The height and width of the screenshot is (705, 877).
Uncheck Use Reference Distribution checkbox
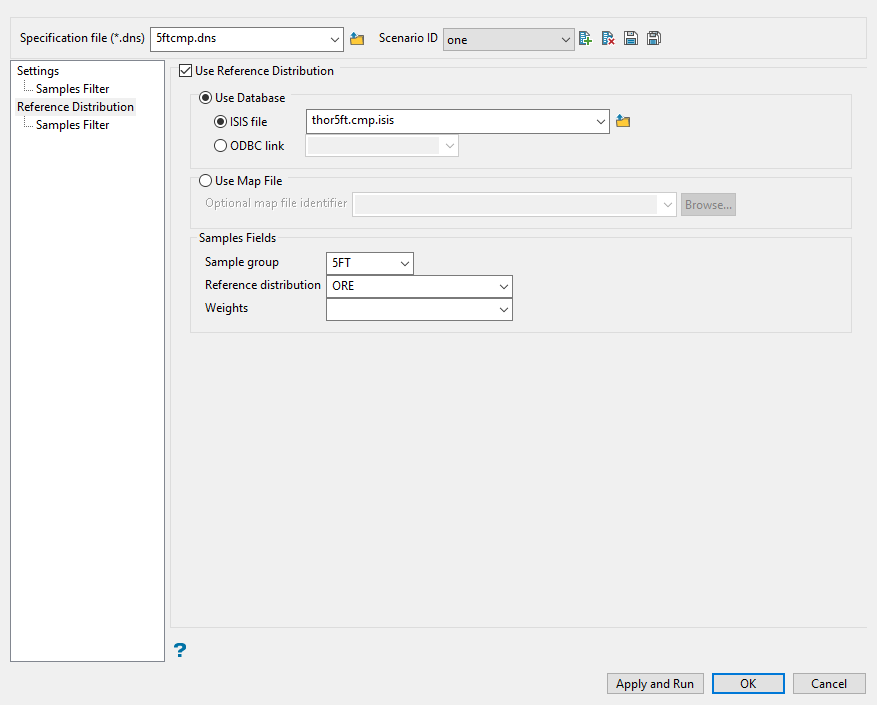185,71
